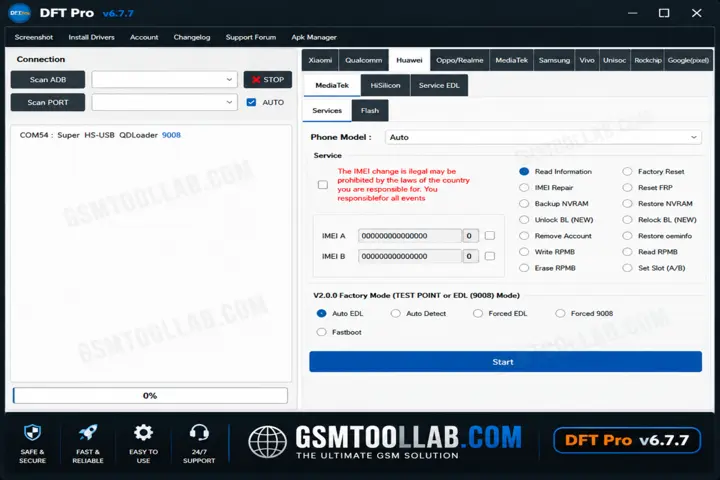Screen dimensions: 720x480
Task: Select IMEI Repair radio option
Action: pyautogui.click(x=524, y=187)
